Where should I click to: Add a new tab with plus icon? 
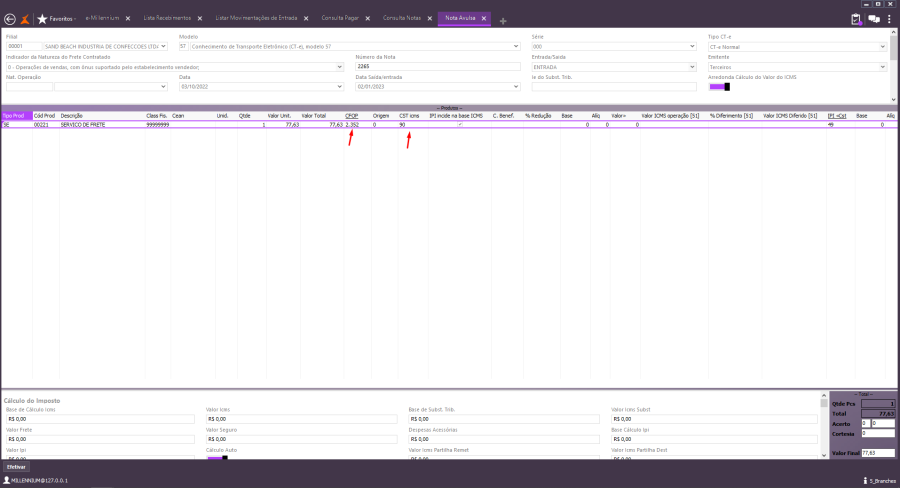[x=503, y=21]
